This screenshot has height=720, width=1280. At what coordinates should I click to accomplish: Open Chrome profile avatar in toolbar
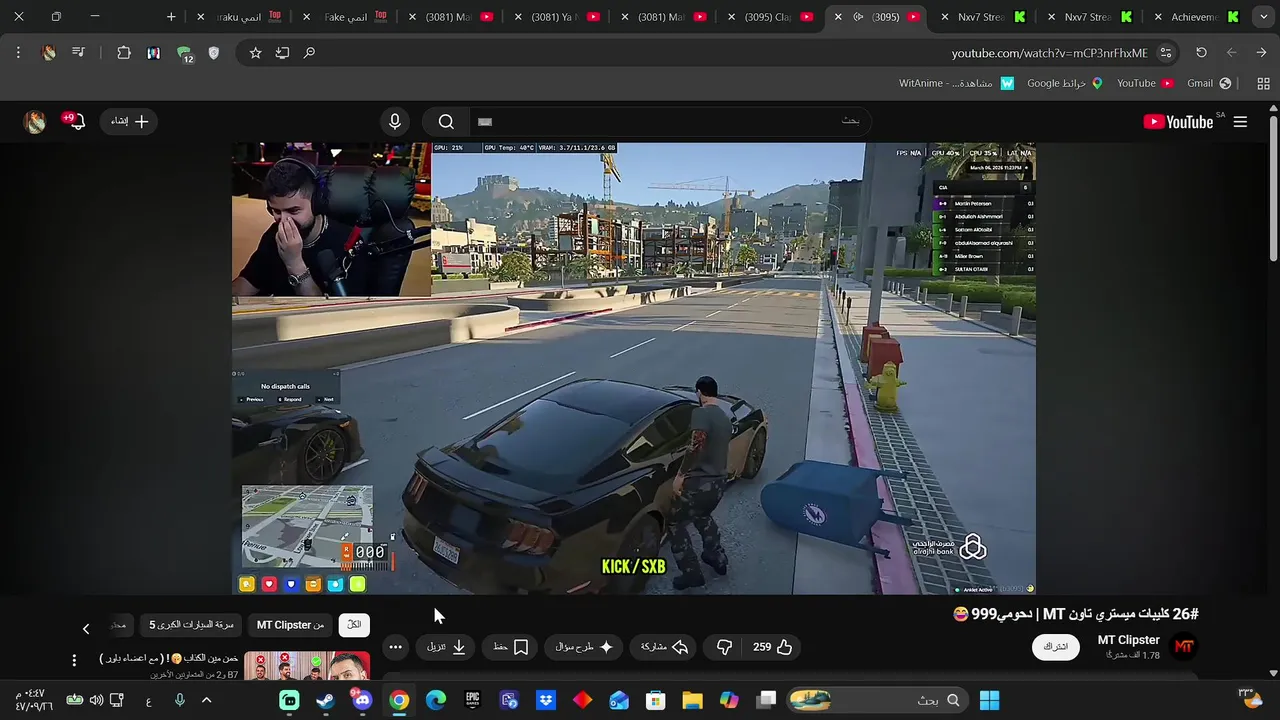pos(48,53)
